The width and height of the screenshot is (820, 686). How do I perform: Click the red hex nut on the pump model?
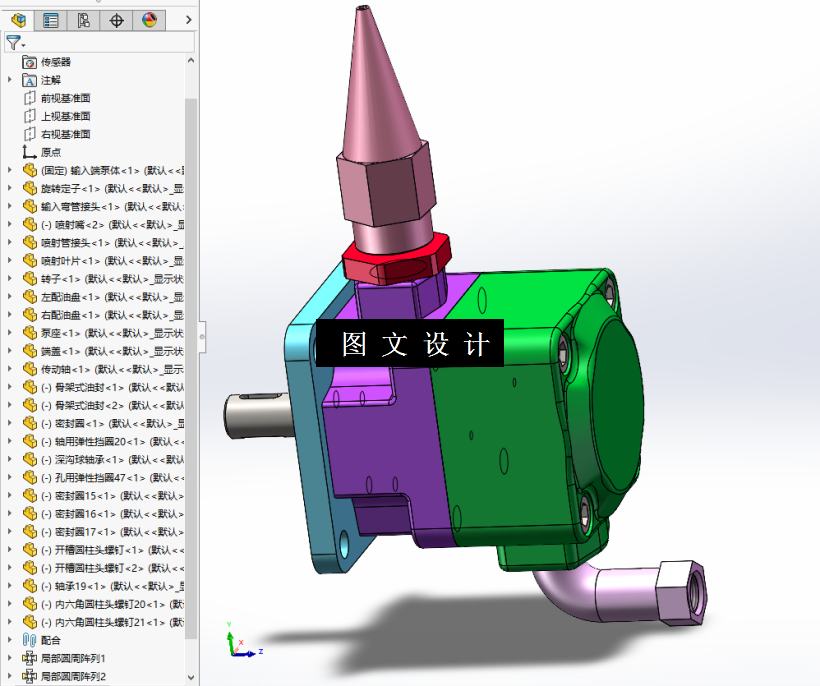pyautogui.click(x=396, y=258)
